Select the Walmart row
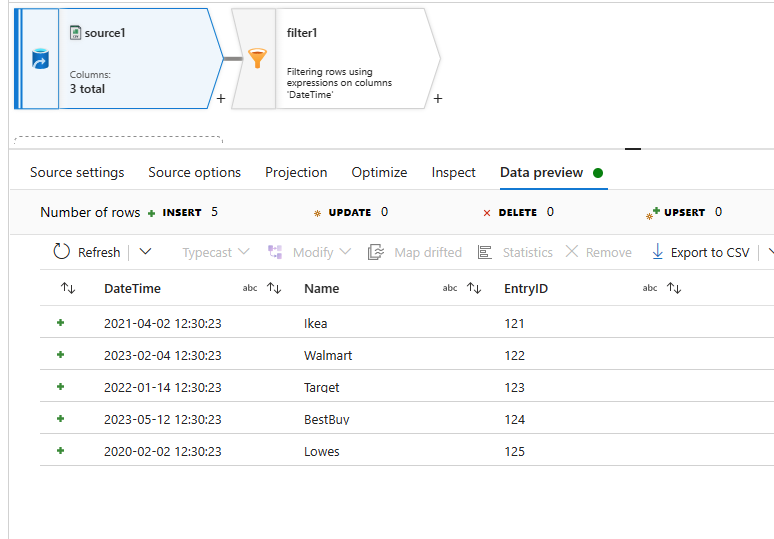Viewport: 774px width, 539px height. coord(328,355)
